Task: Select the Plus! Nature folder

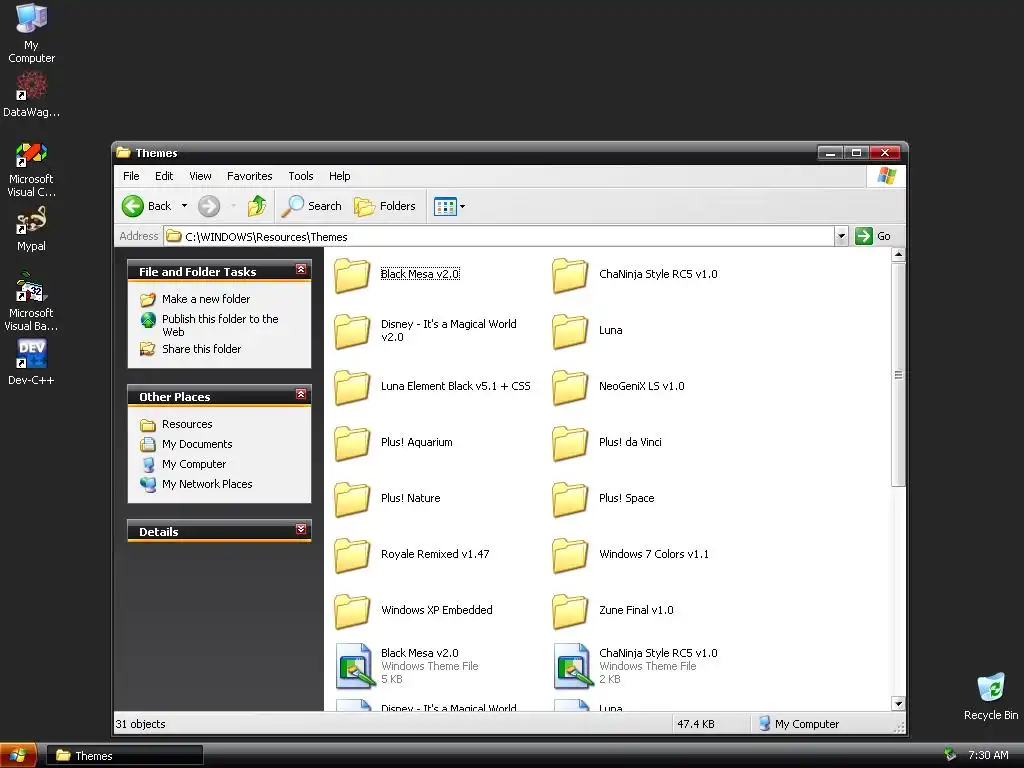Action: (x=353, y=500)
